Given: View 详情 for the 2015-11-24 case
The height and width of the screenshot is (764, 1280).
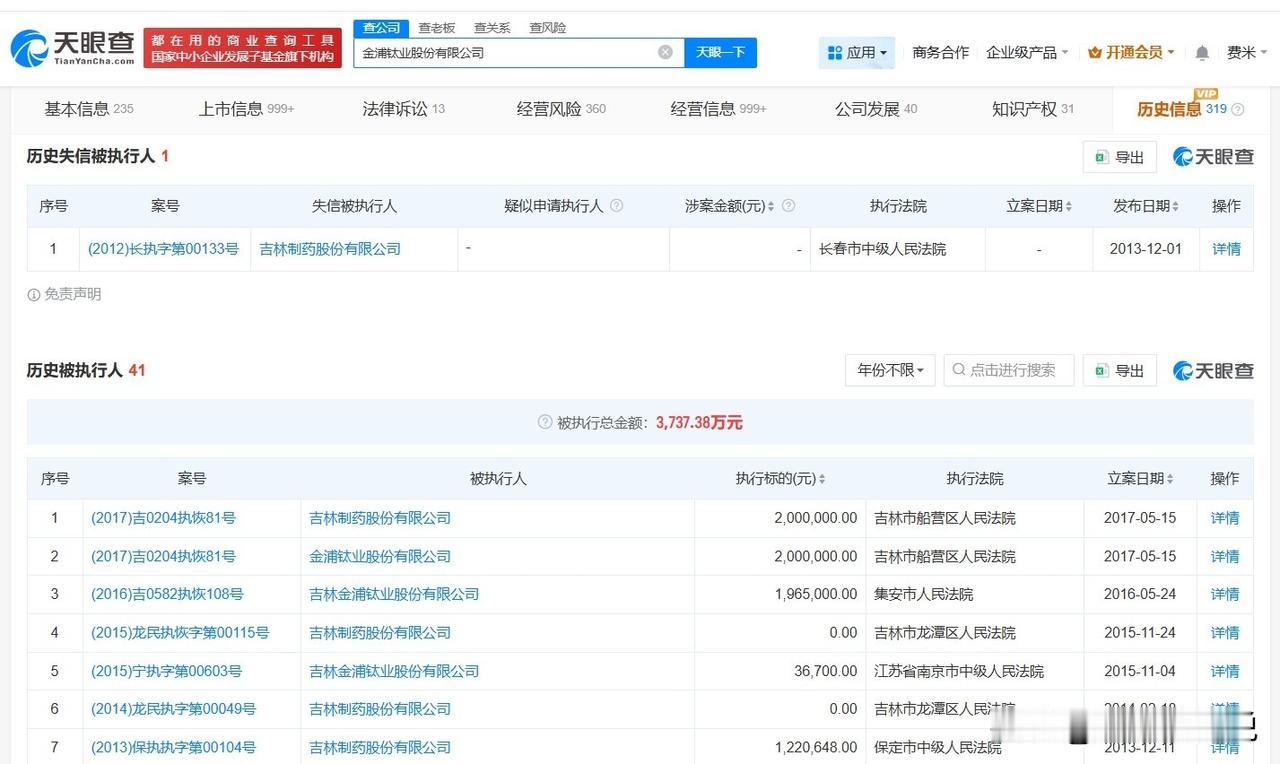Looking at the screenshot, I should tap(1225, 633).
